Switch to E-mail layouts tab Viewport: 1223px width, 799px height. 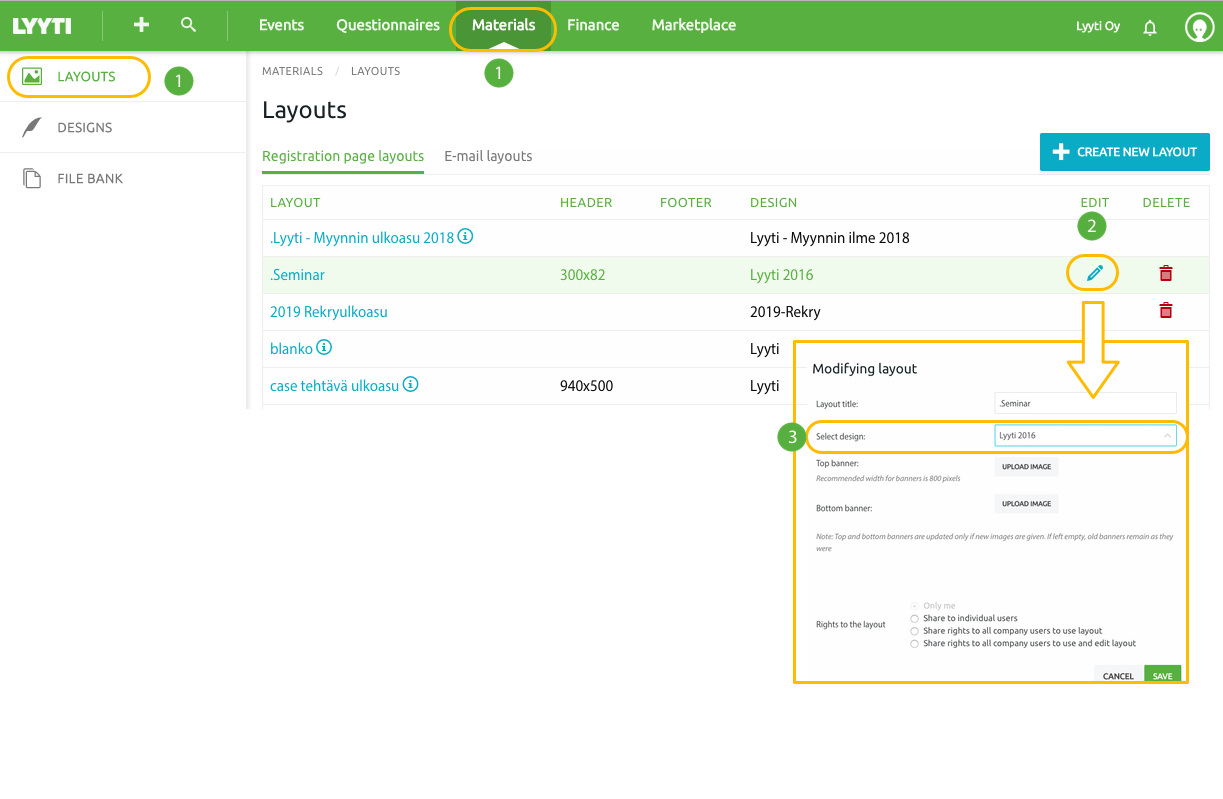[x=488, y=156]
